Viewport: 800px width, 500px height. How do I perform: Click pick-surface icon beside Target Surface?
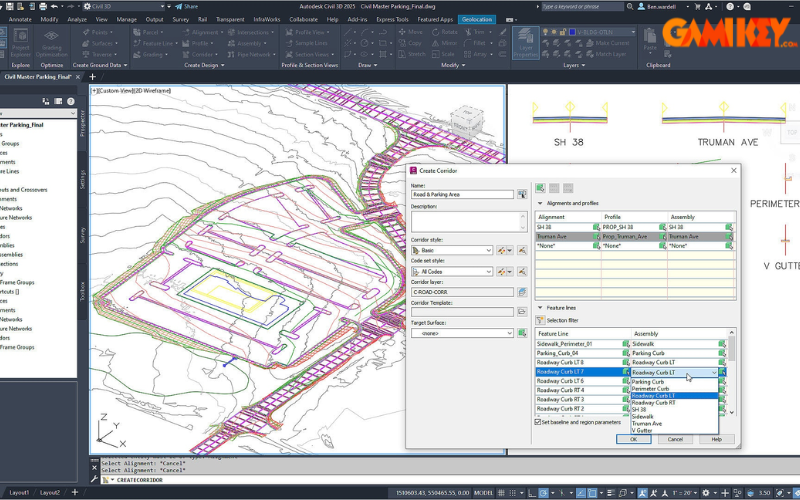click(x=521, y=333)
